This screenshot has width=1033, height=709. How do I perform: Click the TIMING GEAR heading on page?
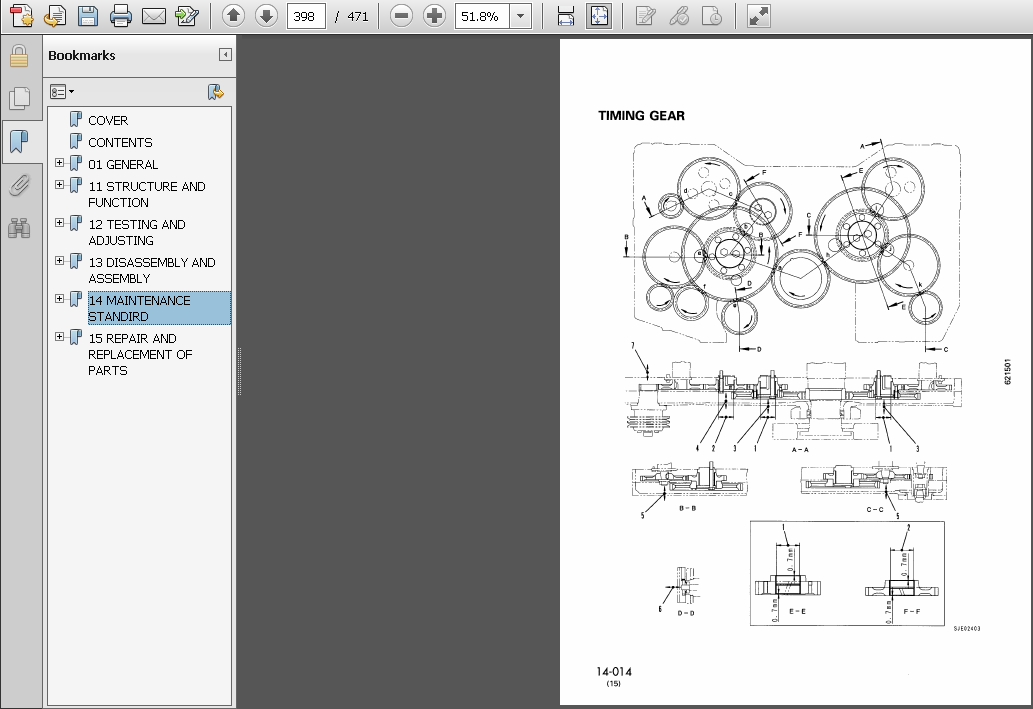coord(641,115)
